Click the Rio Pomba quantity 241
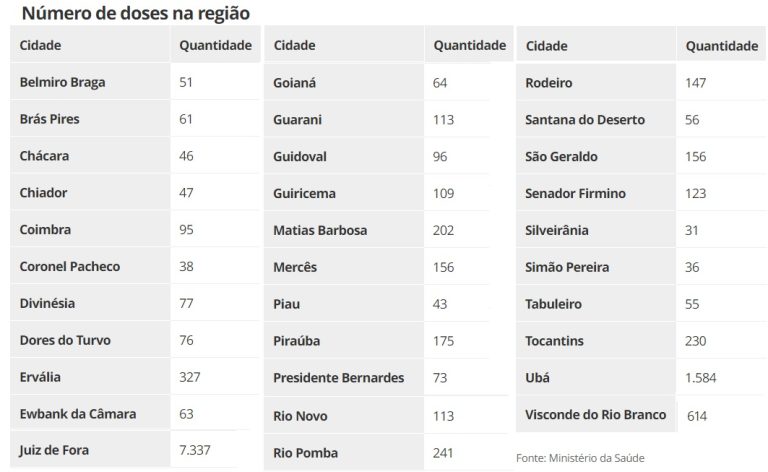The width and height of the screenshot is (768, 472). click(x=443, y=453)
